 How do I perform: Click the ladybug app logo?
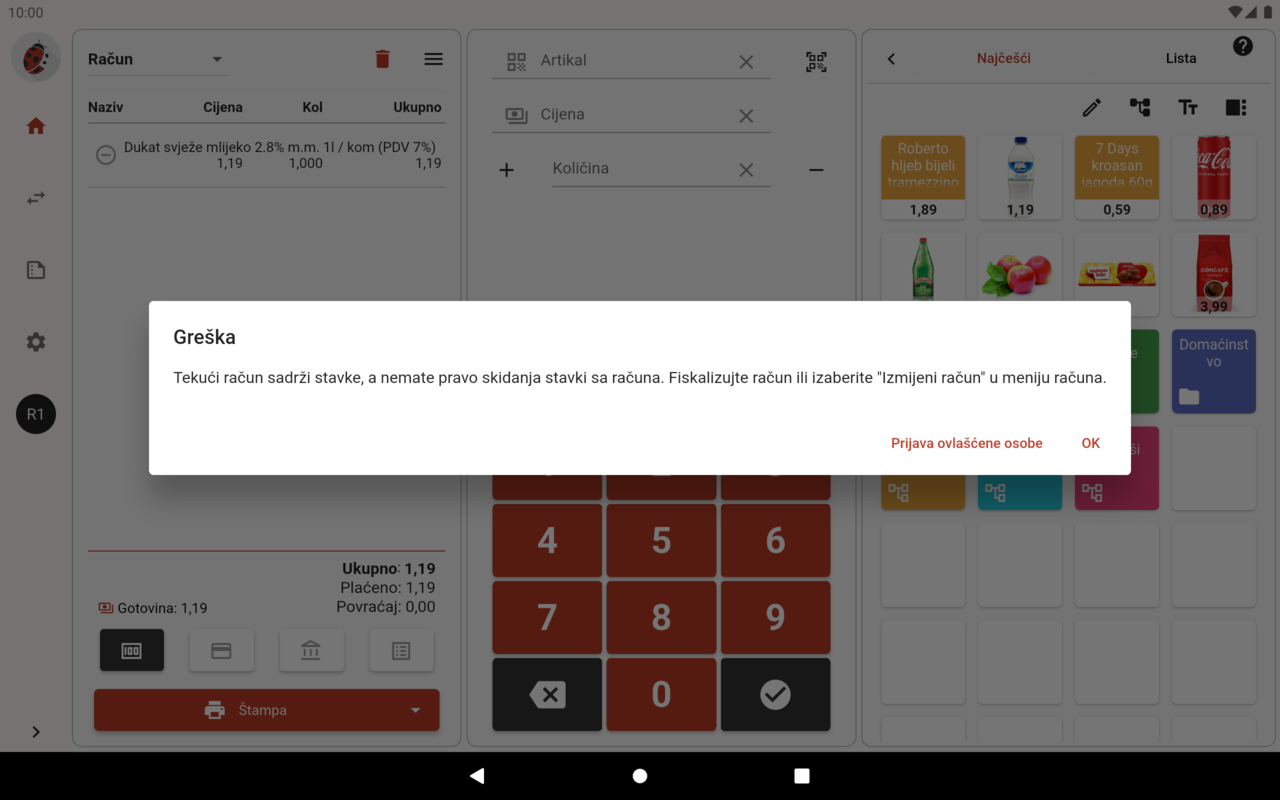tap(36, 57)
